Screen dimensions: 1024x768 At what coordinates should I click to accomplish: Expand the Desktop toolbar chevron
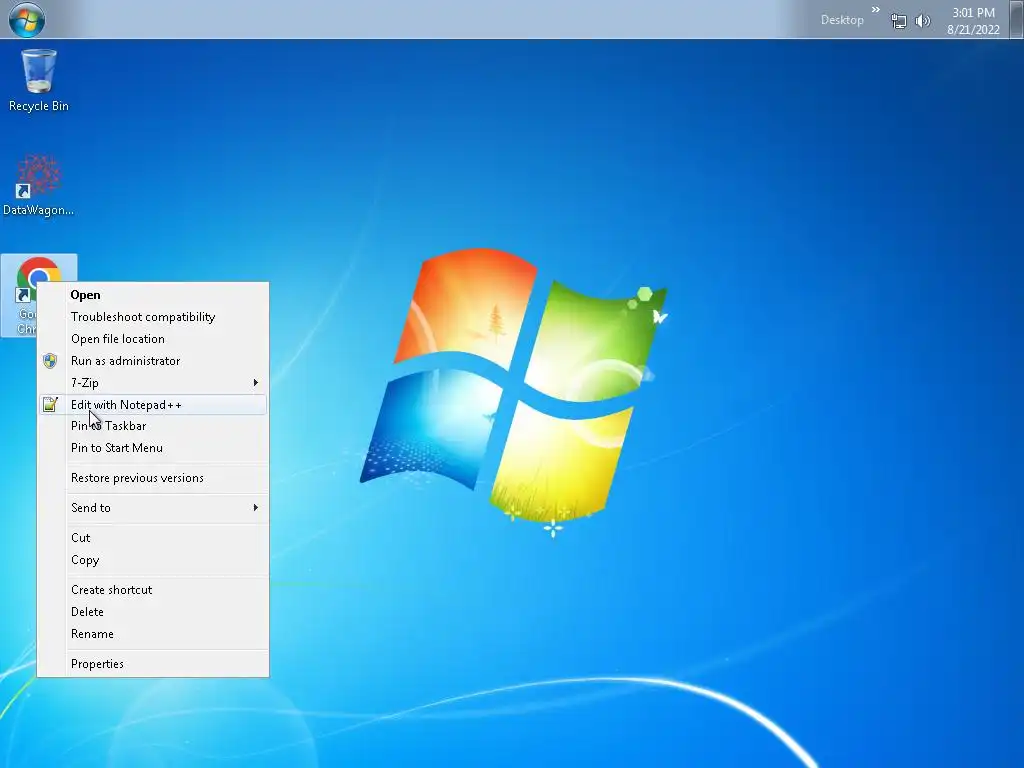click(876, 10)
